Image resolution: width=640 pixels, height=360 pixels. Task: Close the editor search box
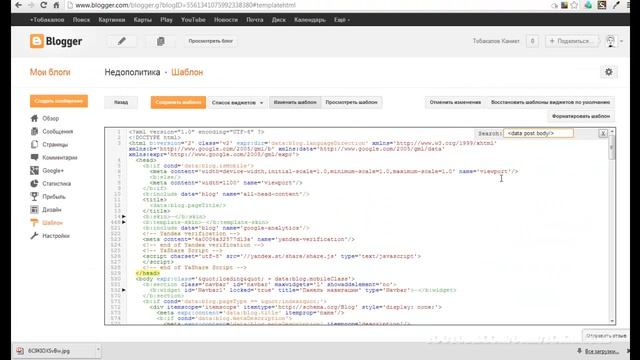[x=603, y=133]
